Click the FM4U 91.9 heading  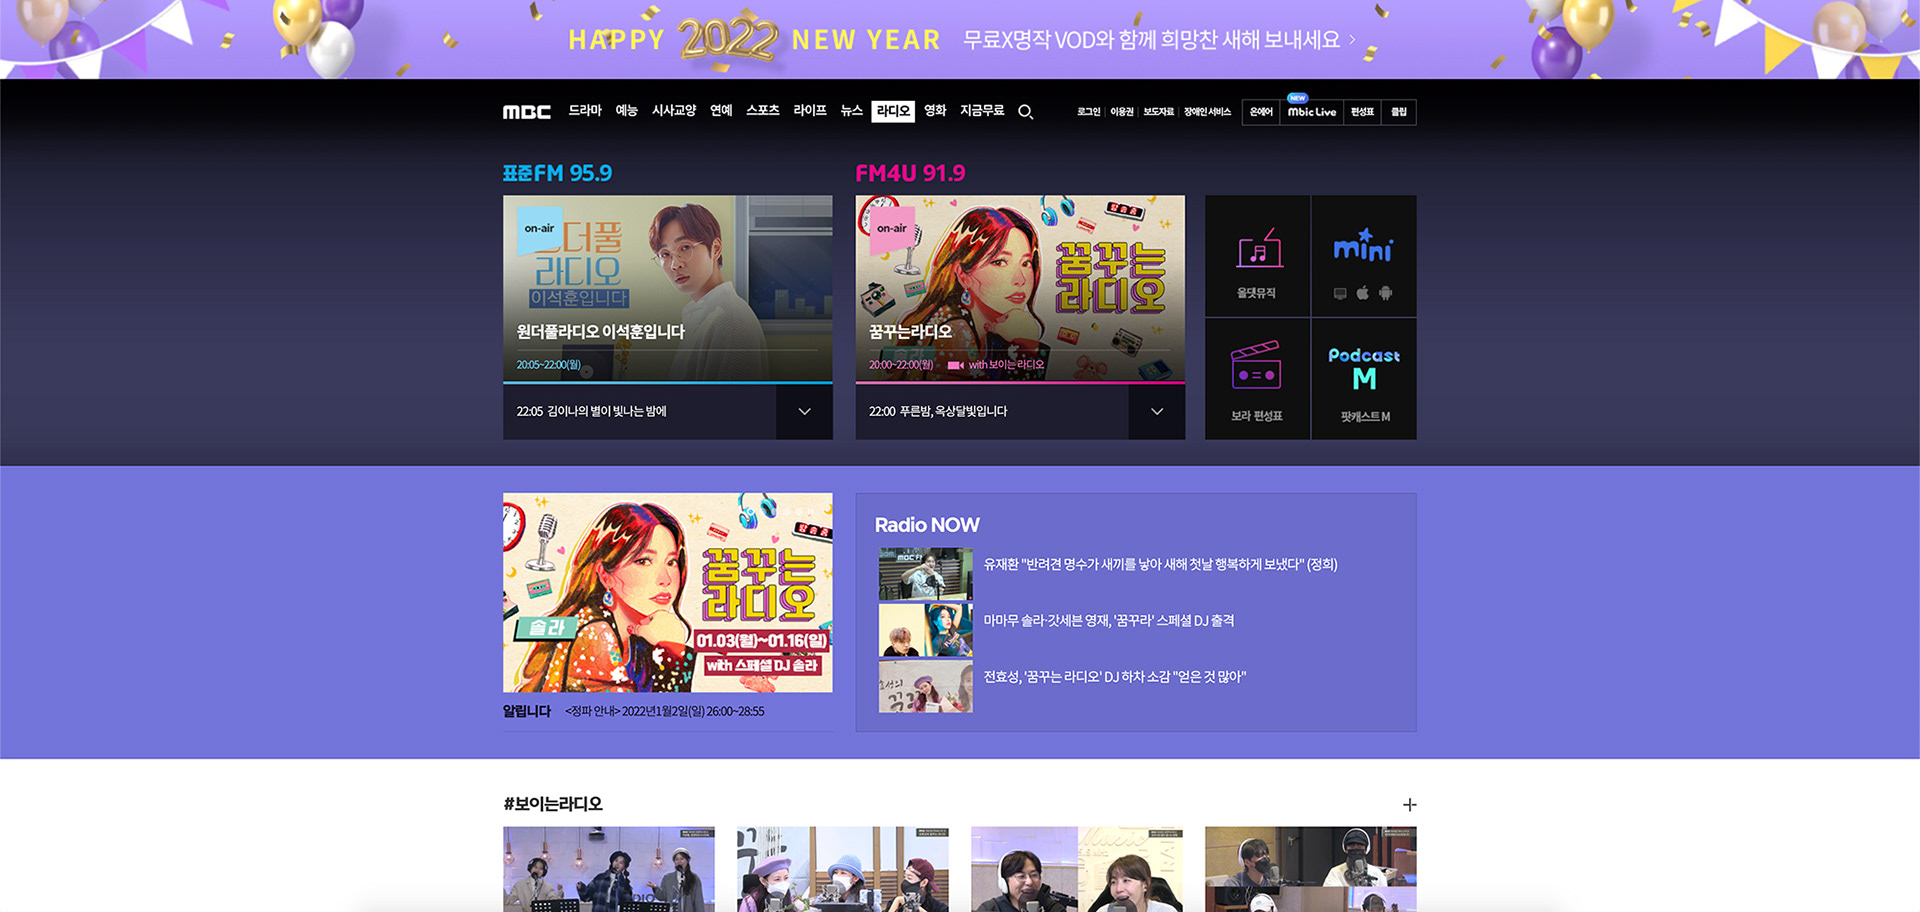[910, 173]
